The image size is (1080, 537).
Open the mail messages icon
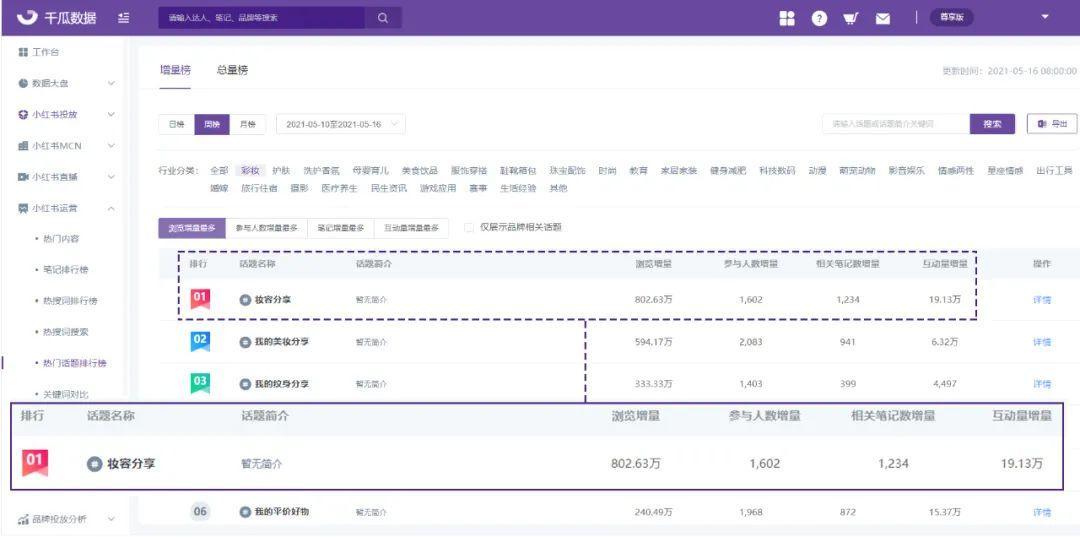[883, 17]
